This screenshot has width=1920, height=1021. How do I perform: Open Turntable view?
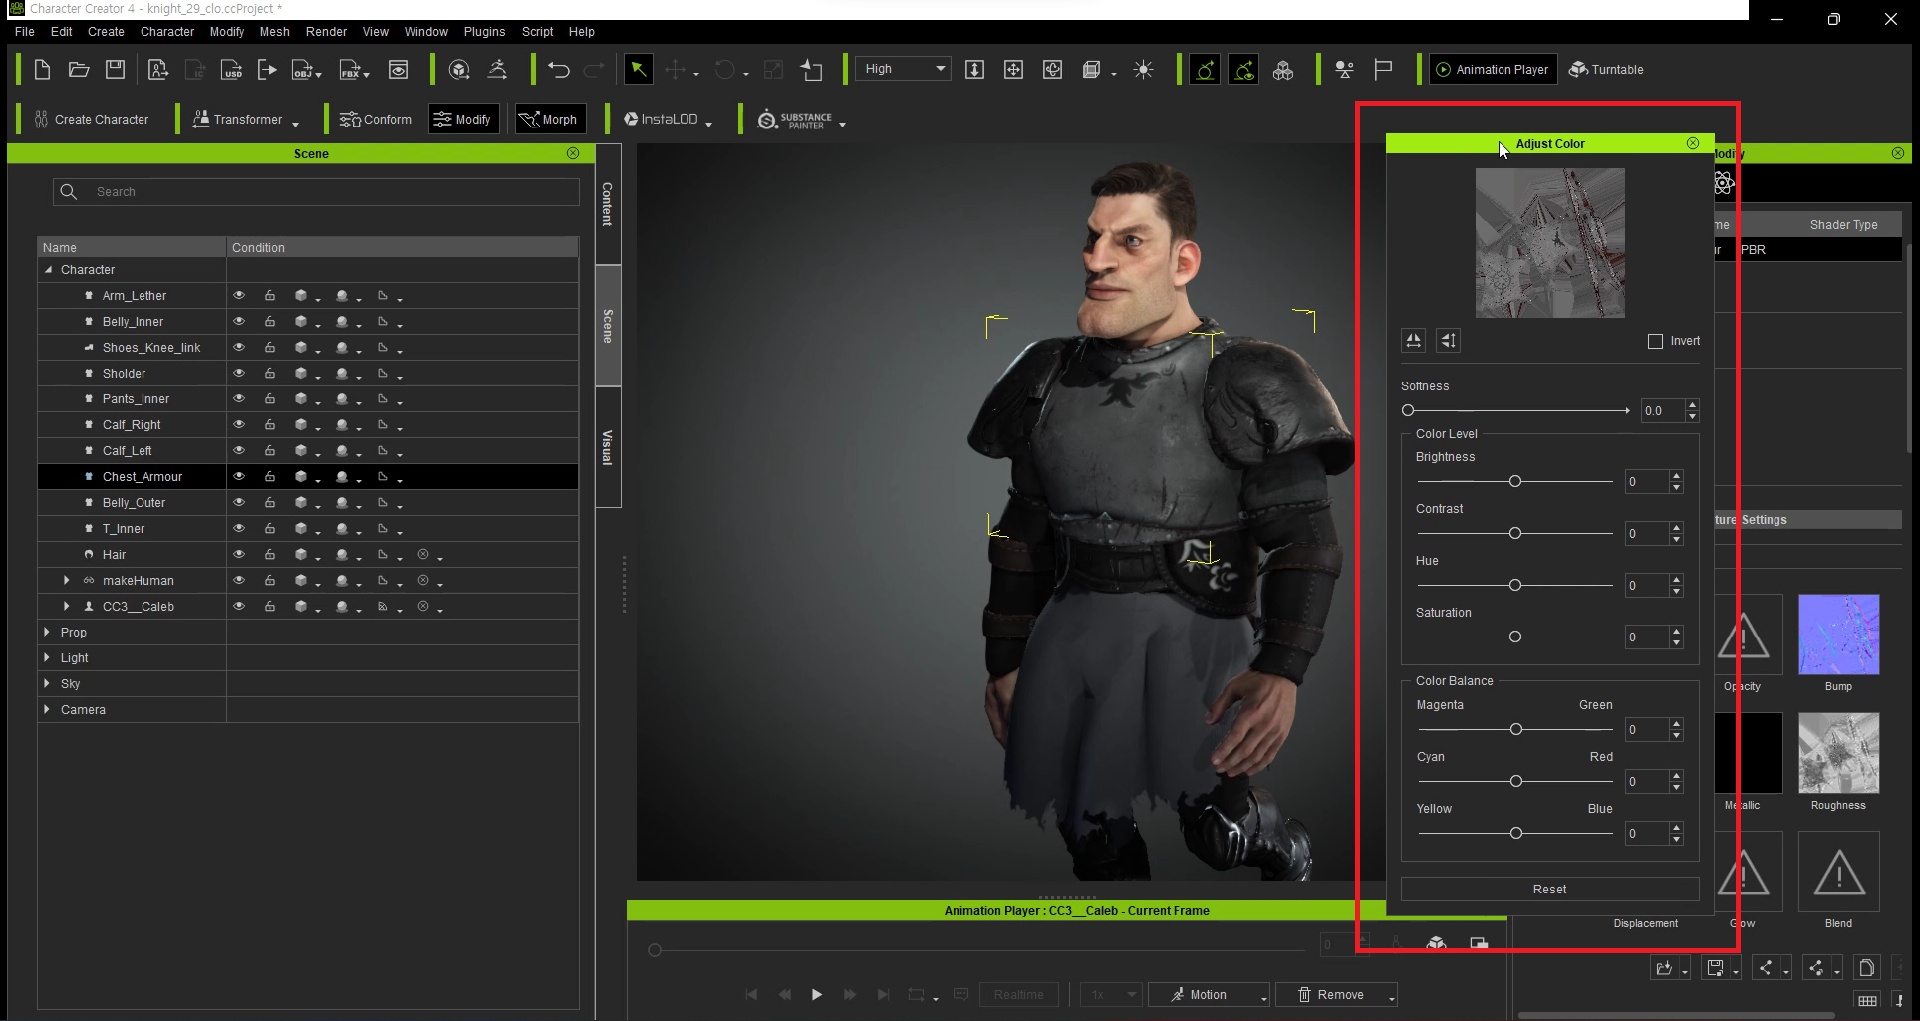(x=1606, y=70)
